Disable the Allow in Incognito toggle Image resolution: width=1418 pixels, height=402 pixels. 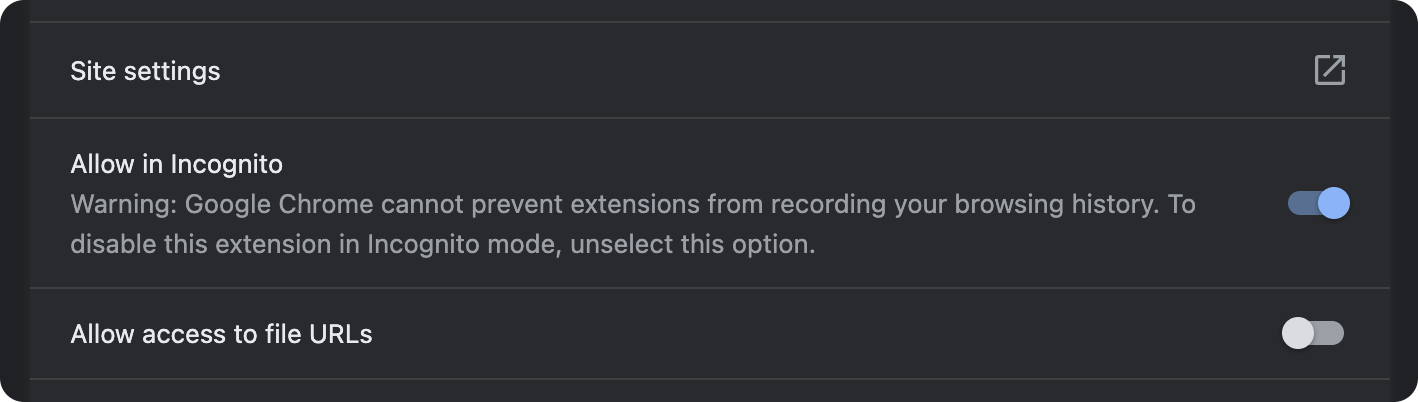coord(1318,204)
